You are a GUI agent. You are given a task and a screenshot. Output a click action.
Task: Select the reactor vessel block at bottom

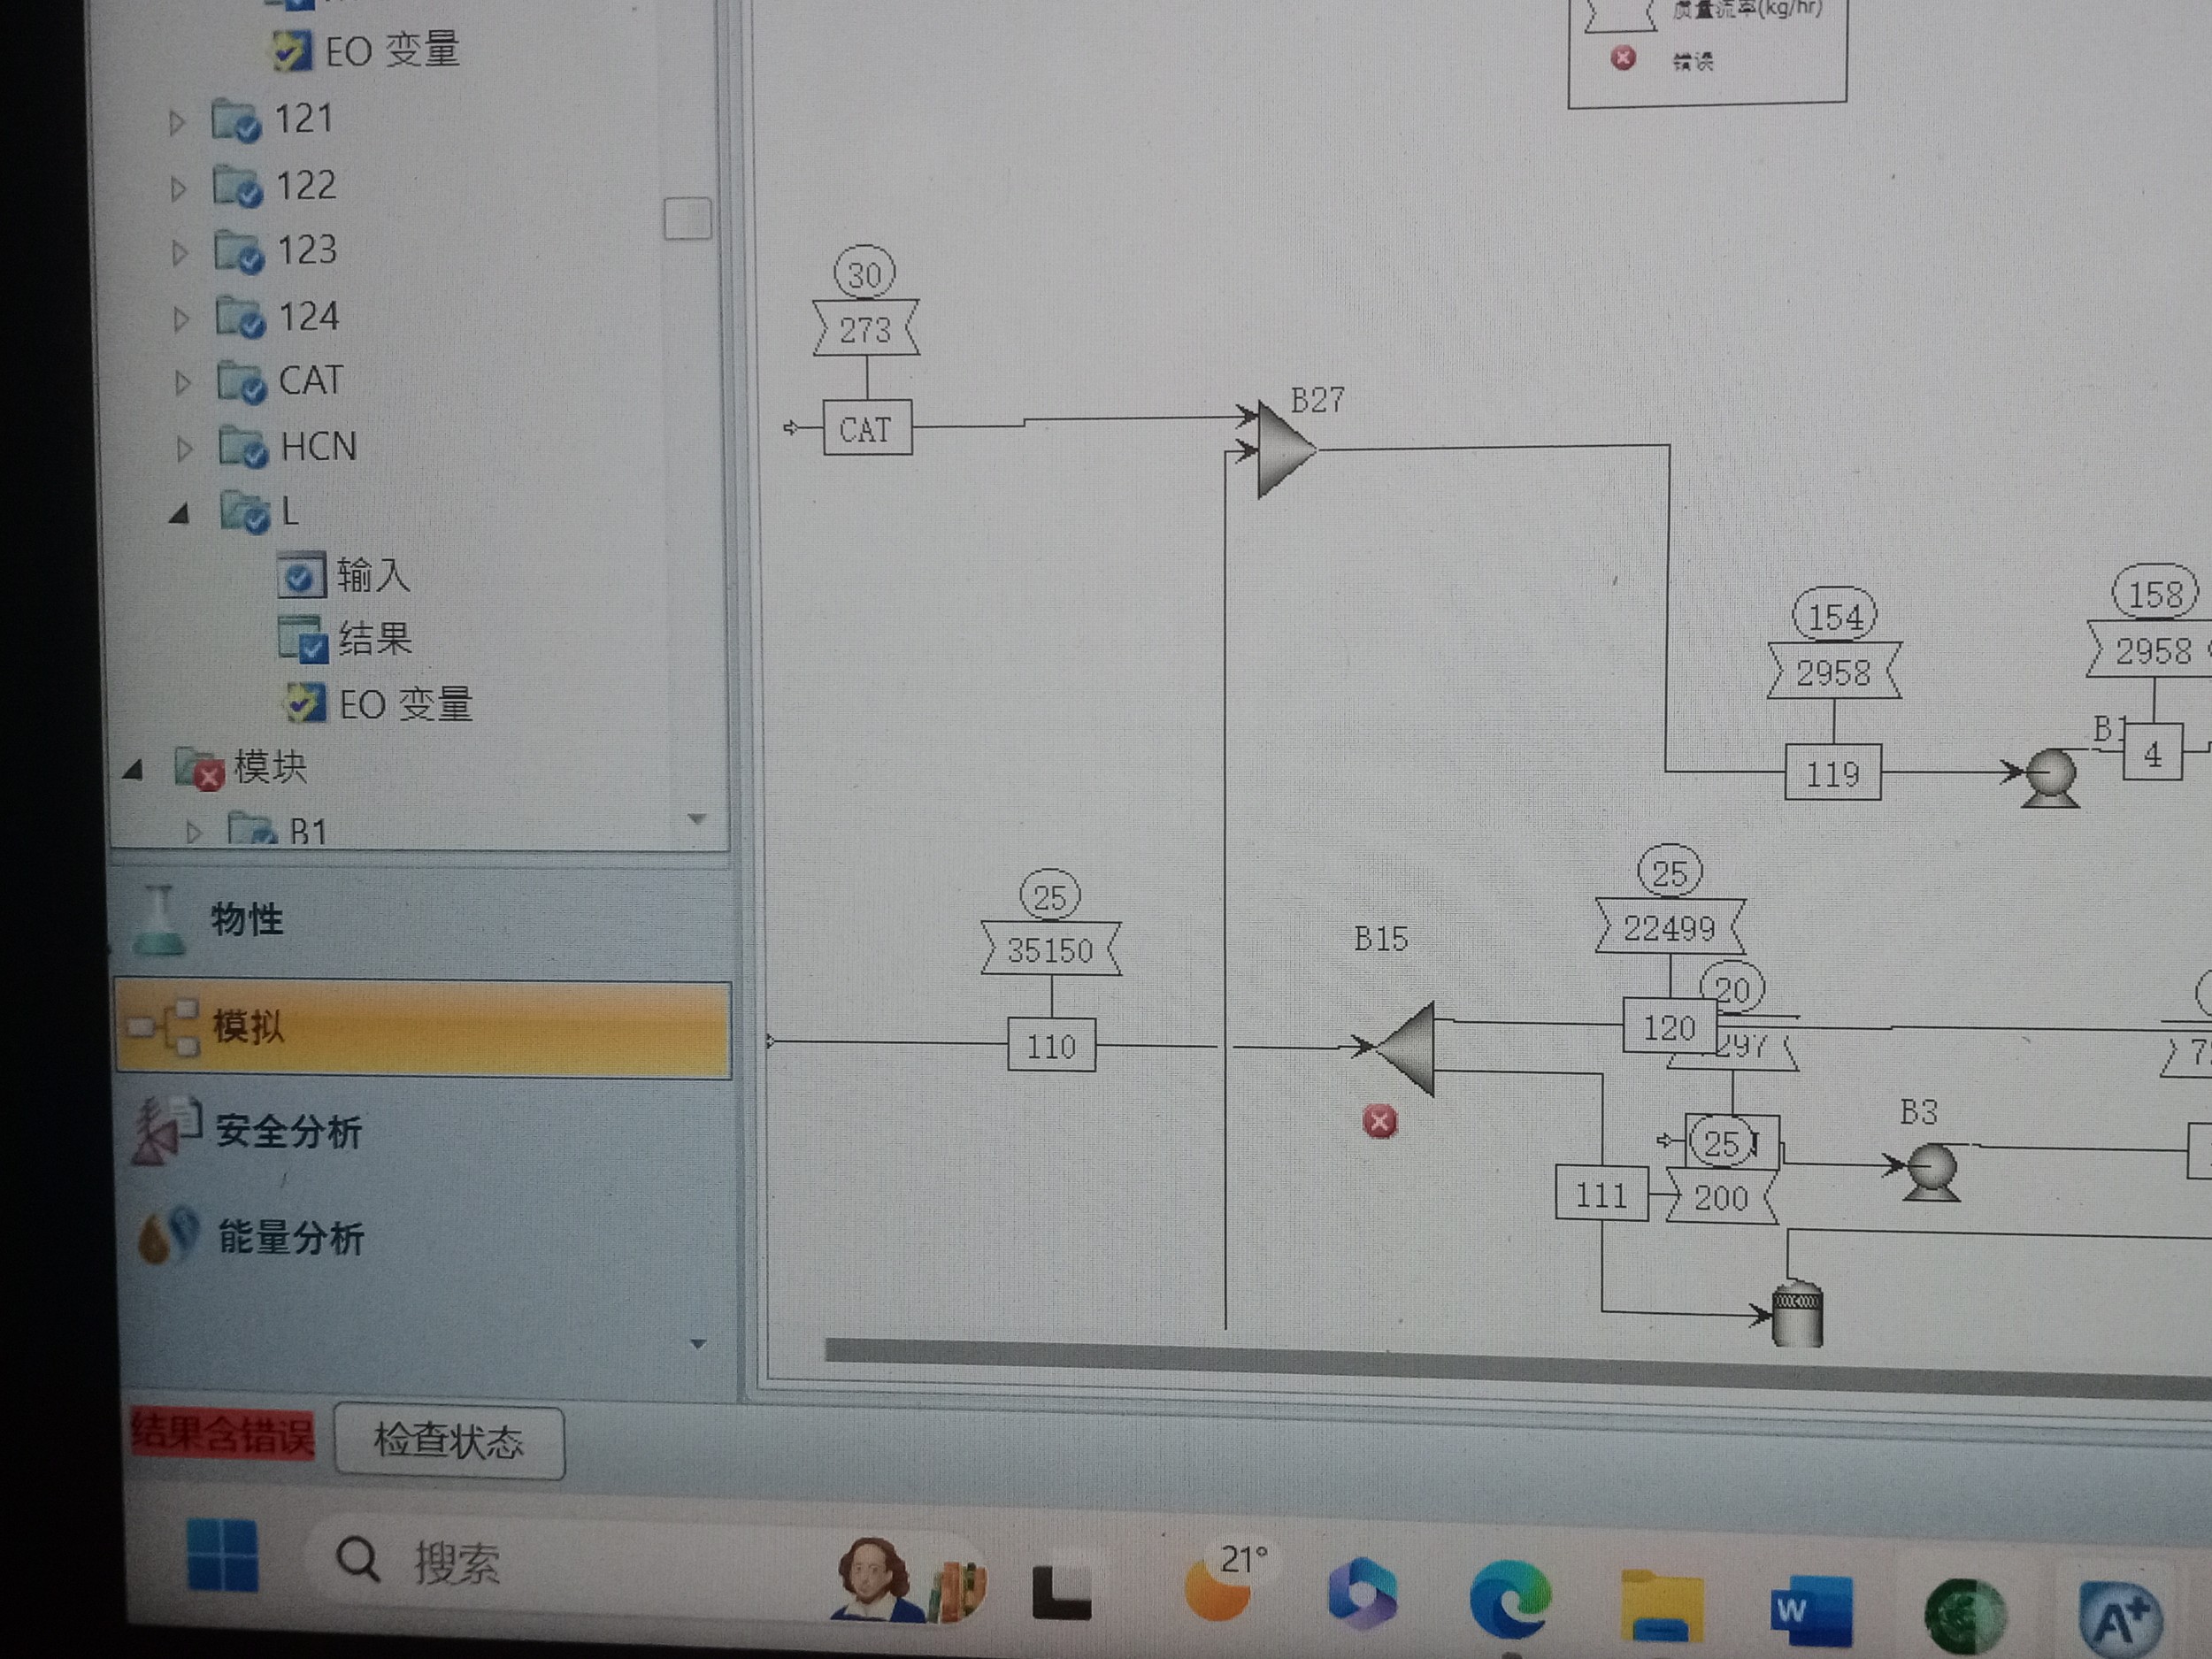tap(1797, 1314)
